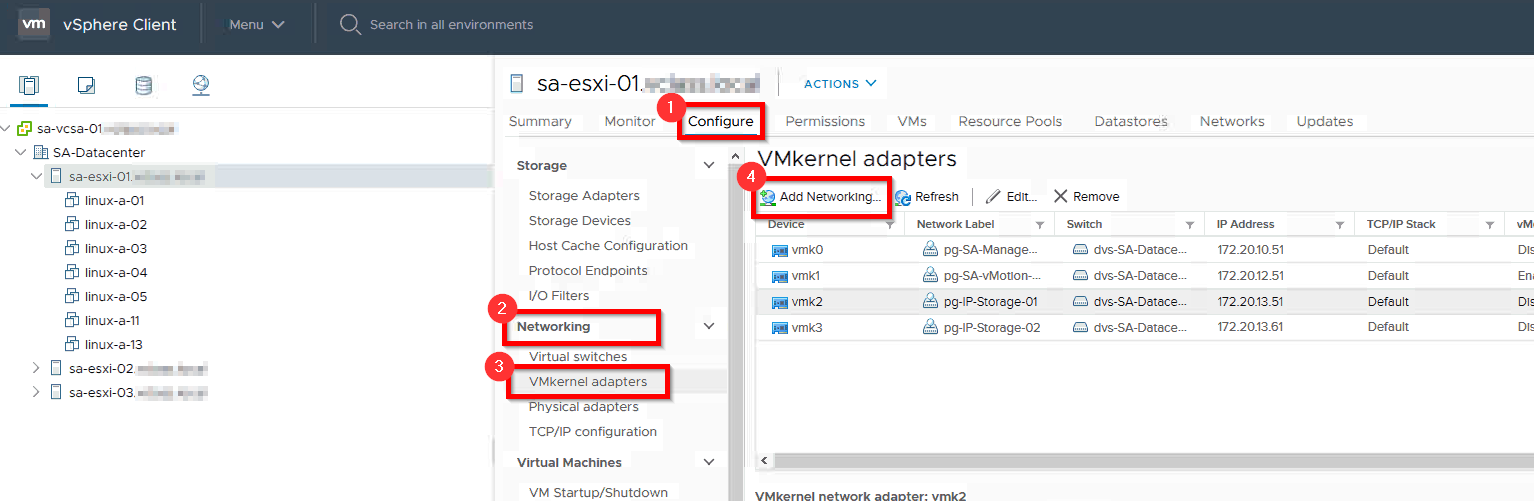Viewport: 1534px width, 501px height.
Task: Select linux-a-03 in inventory tree
Action: pyautogui.click(x=116, y=249)
